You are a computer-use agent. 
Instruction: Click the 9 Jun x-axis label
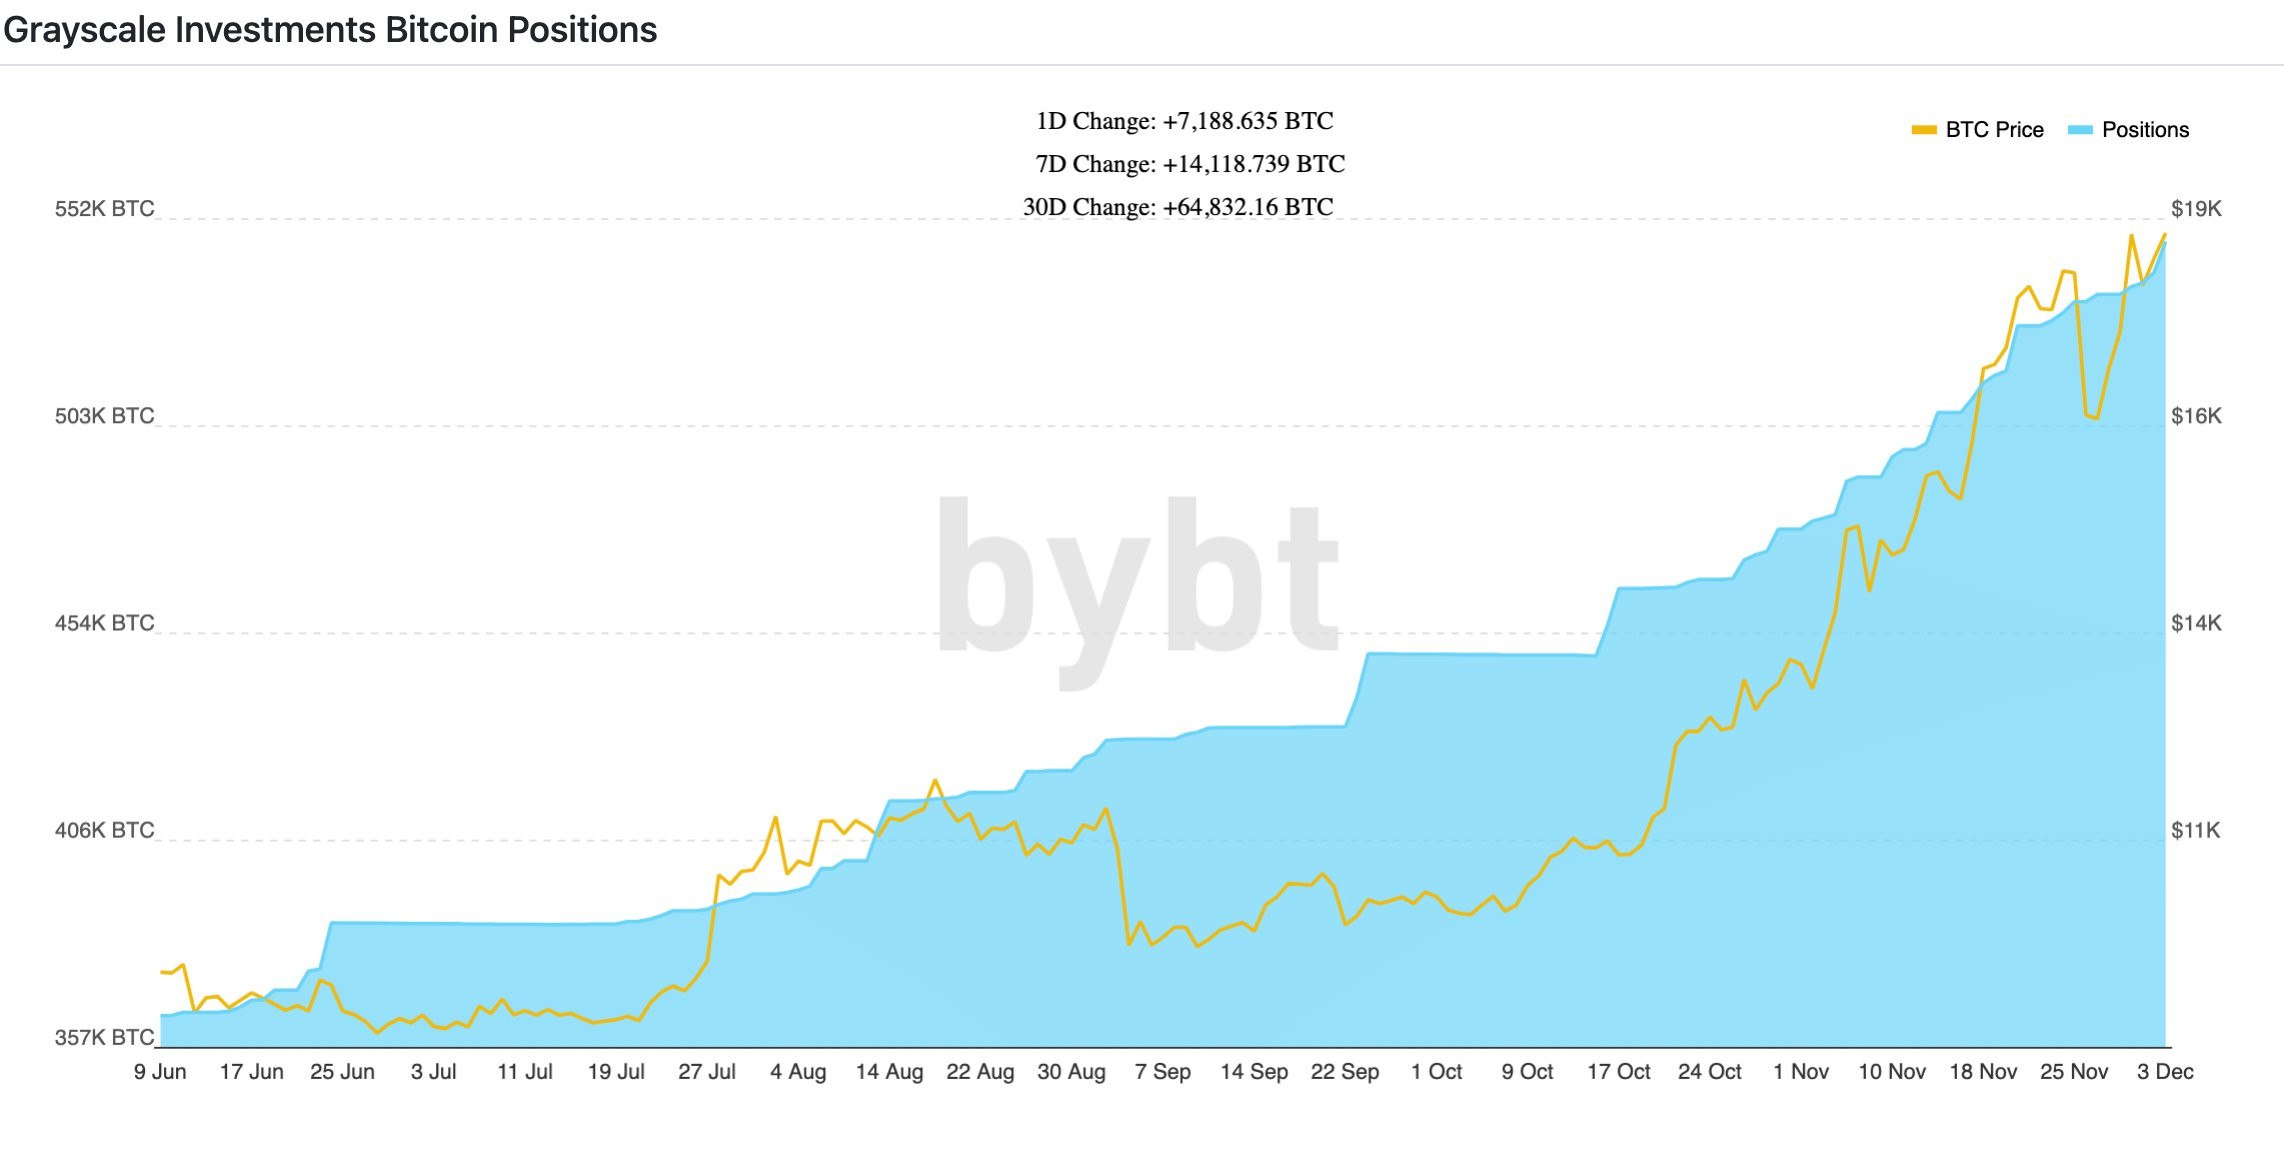point(160,1072)
